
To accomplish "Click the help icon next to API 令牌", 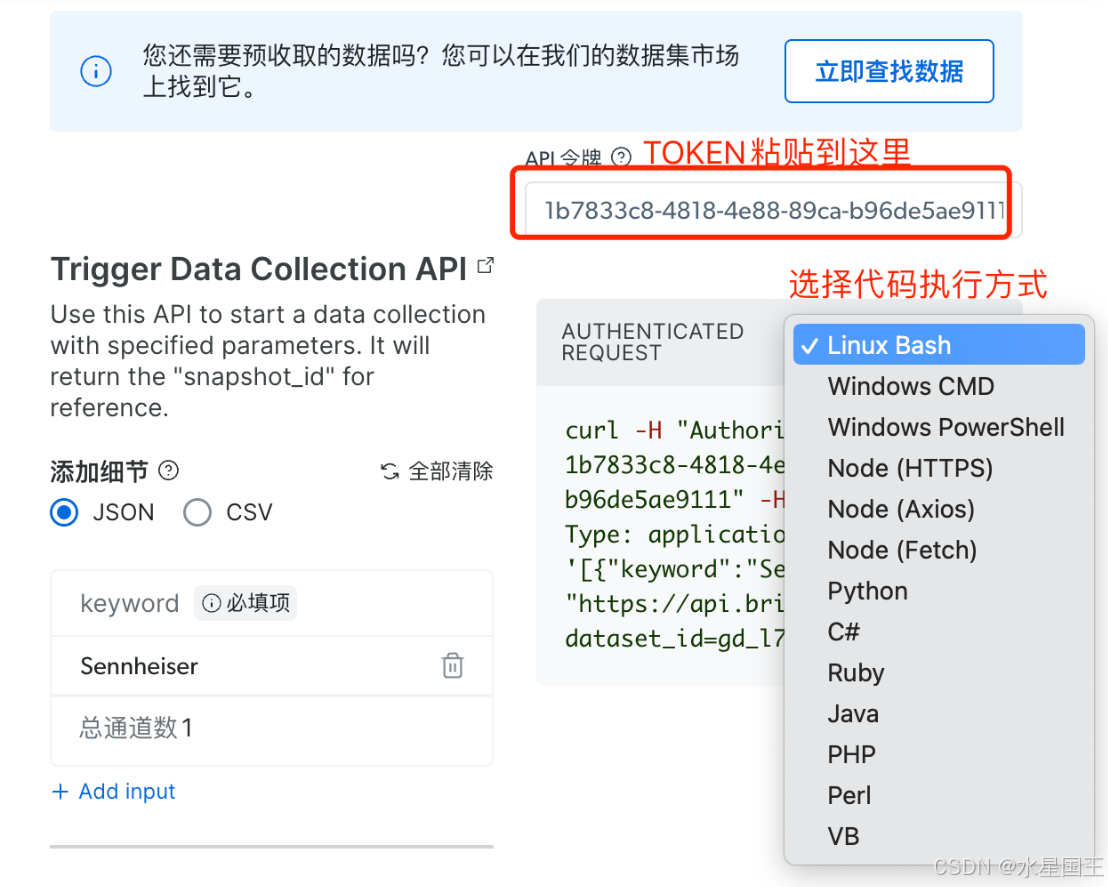I will tap(621, 156).
